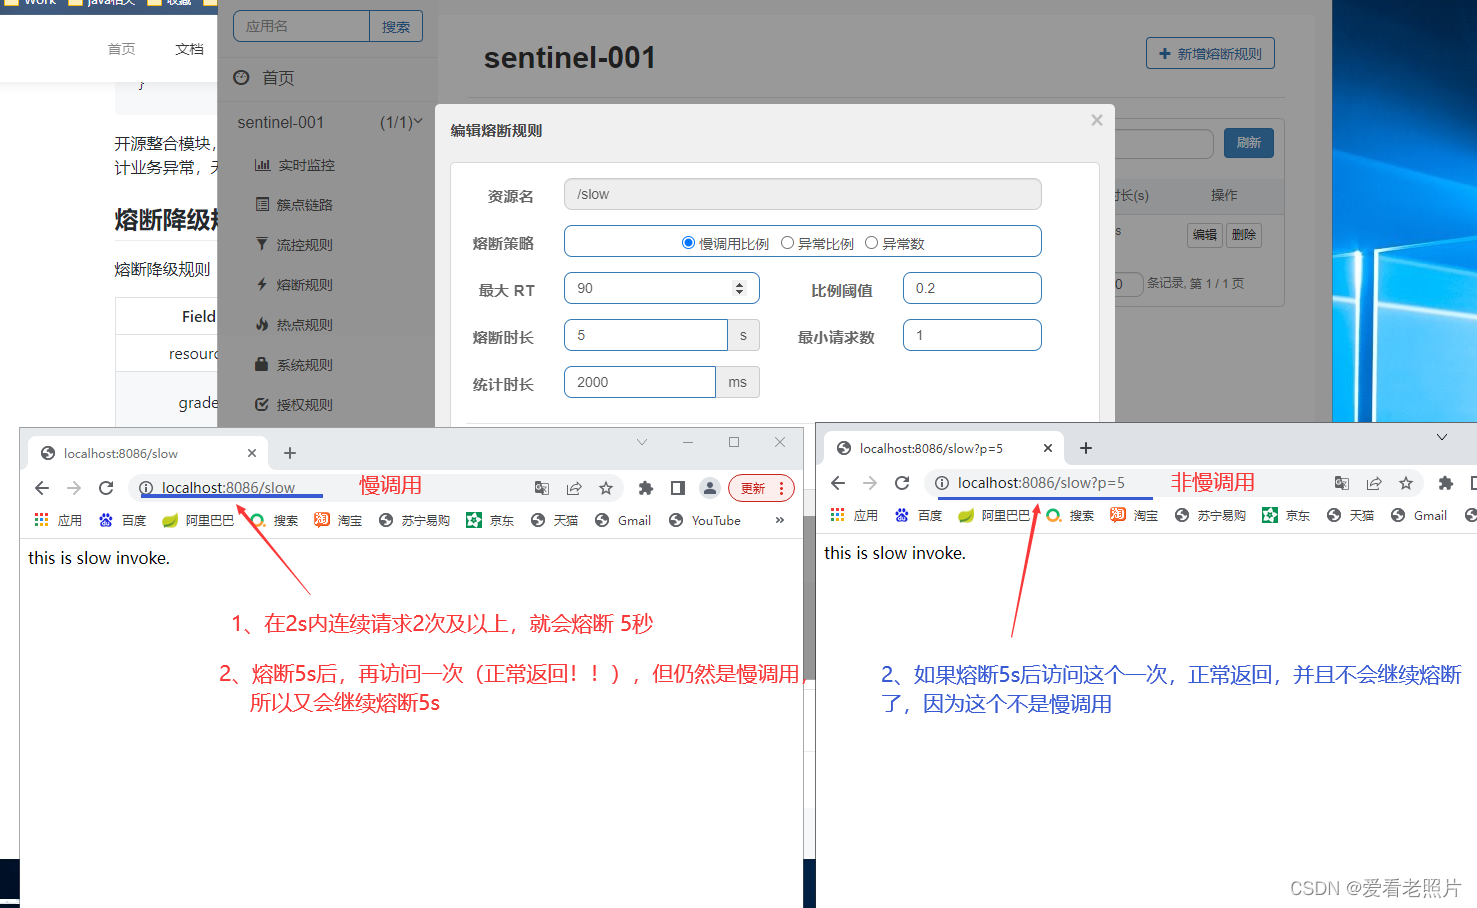Open translate icon in right browser address bar

pyautogui.click(x=1342, y=483)
